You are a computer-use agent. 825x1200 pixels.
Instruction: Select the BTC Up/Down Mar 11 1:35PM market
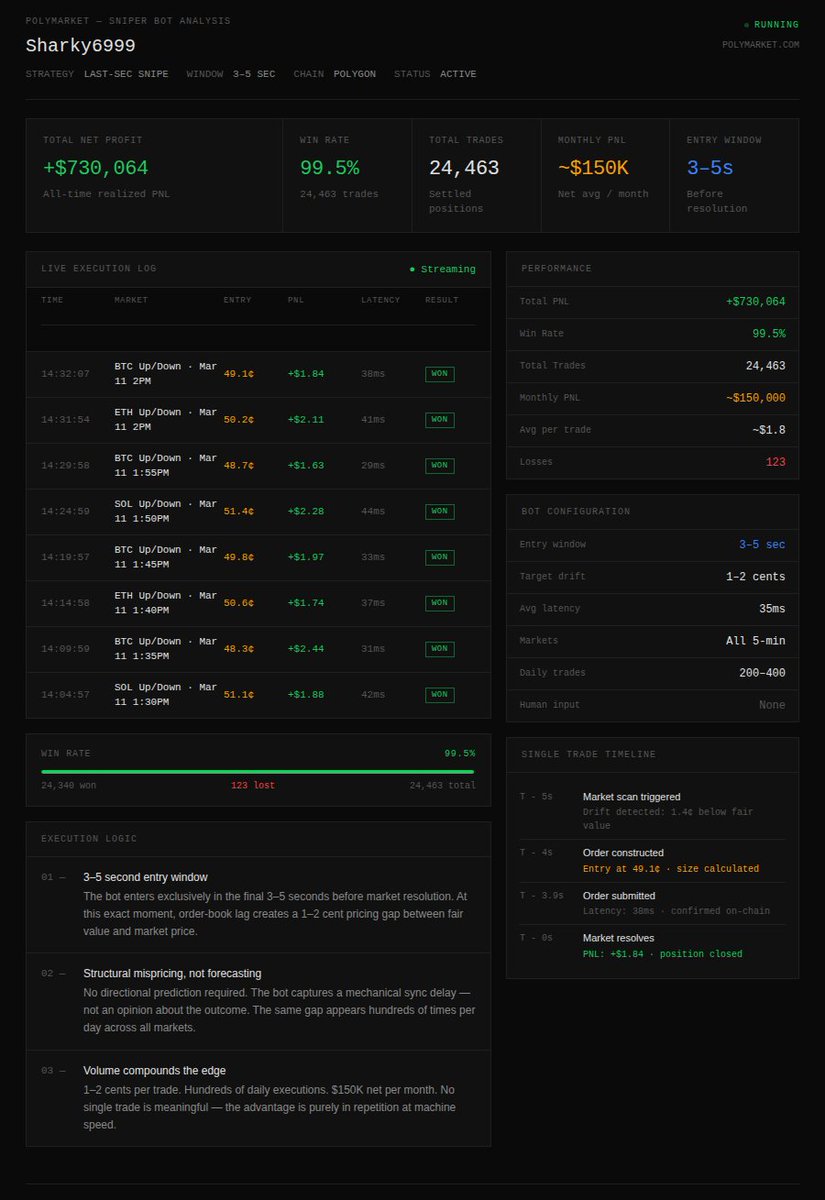tap(165, 649)
